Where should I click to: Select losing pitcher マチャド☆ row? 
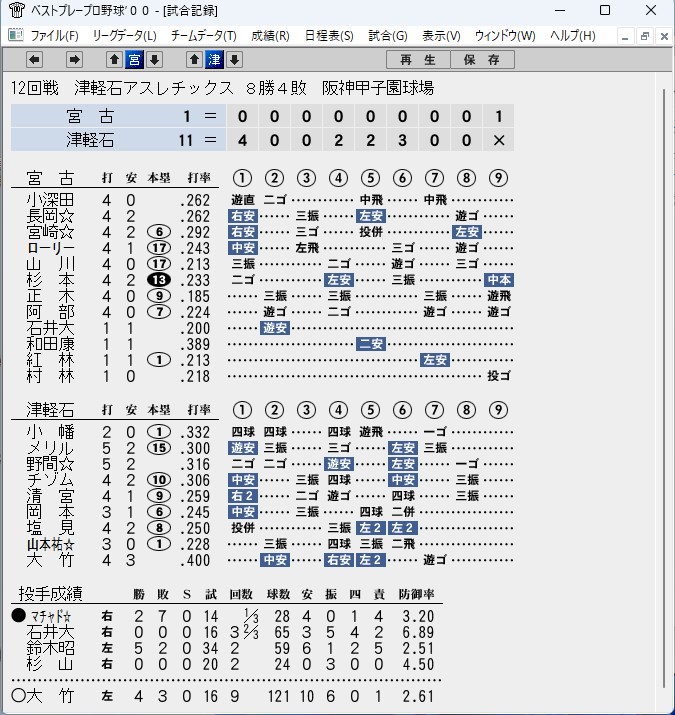click(x=227, y=617)
